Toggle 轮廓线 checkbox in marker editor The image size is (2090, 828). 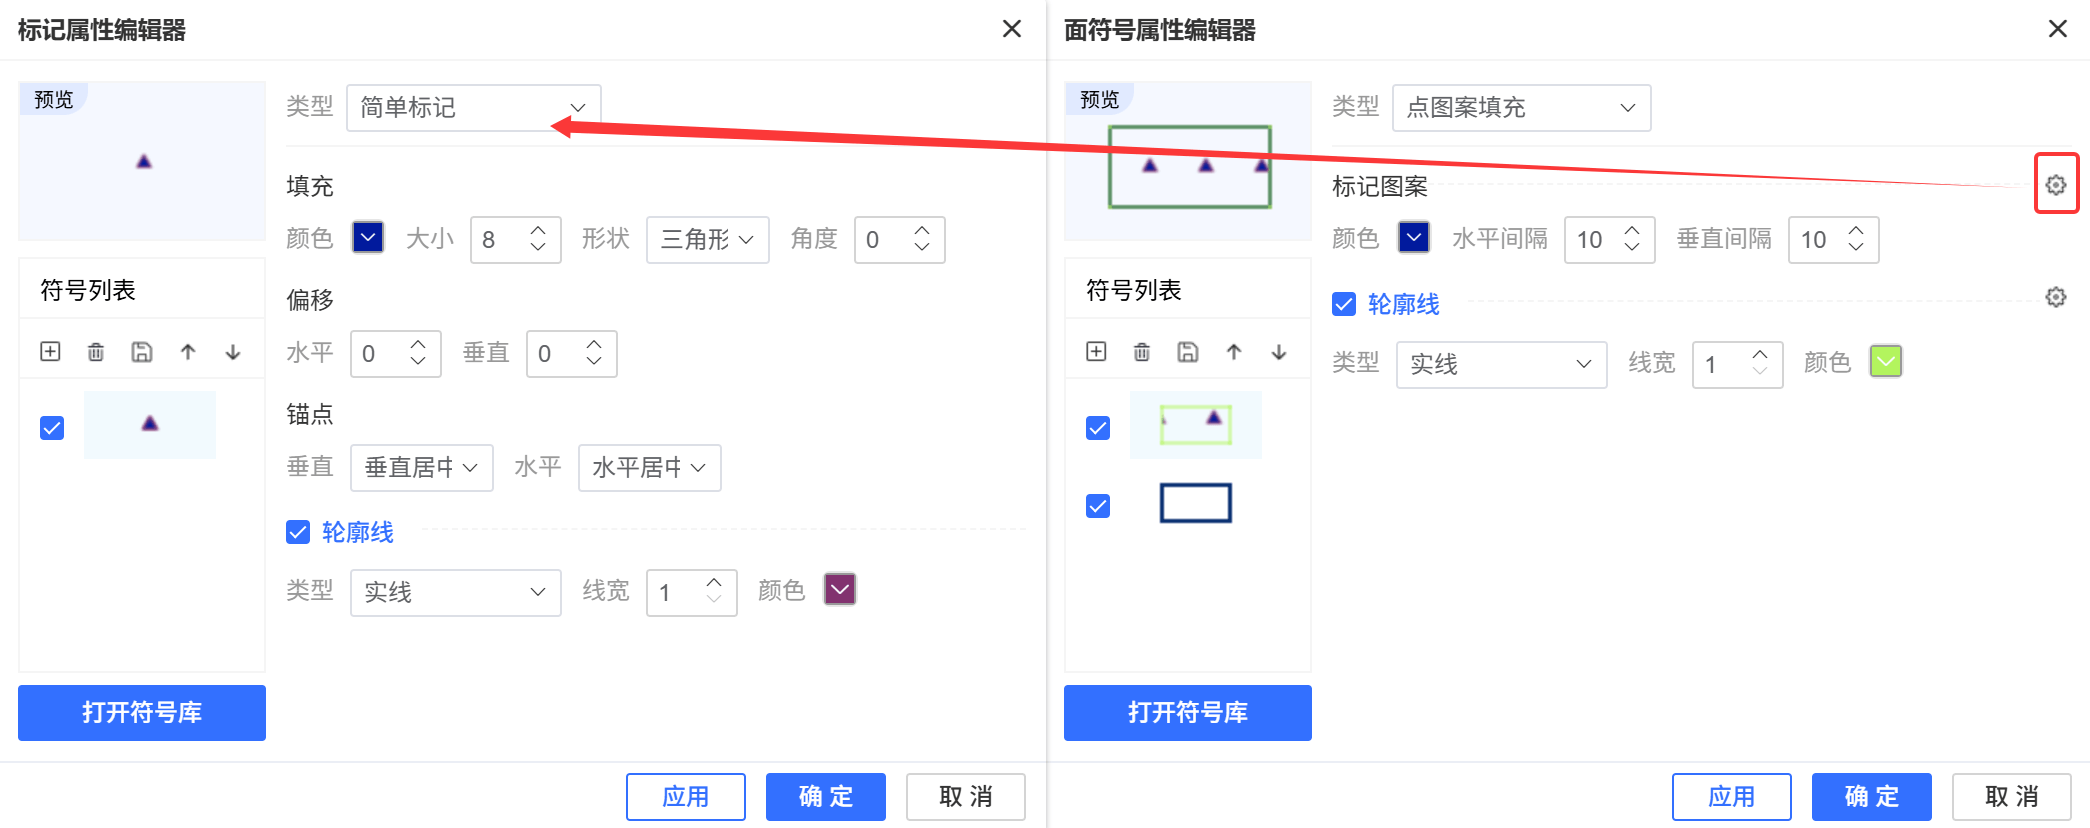[x=298, y=532]
